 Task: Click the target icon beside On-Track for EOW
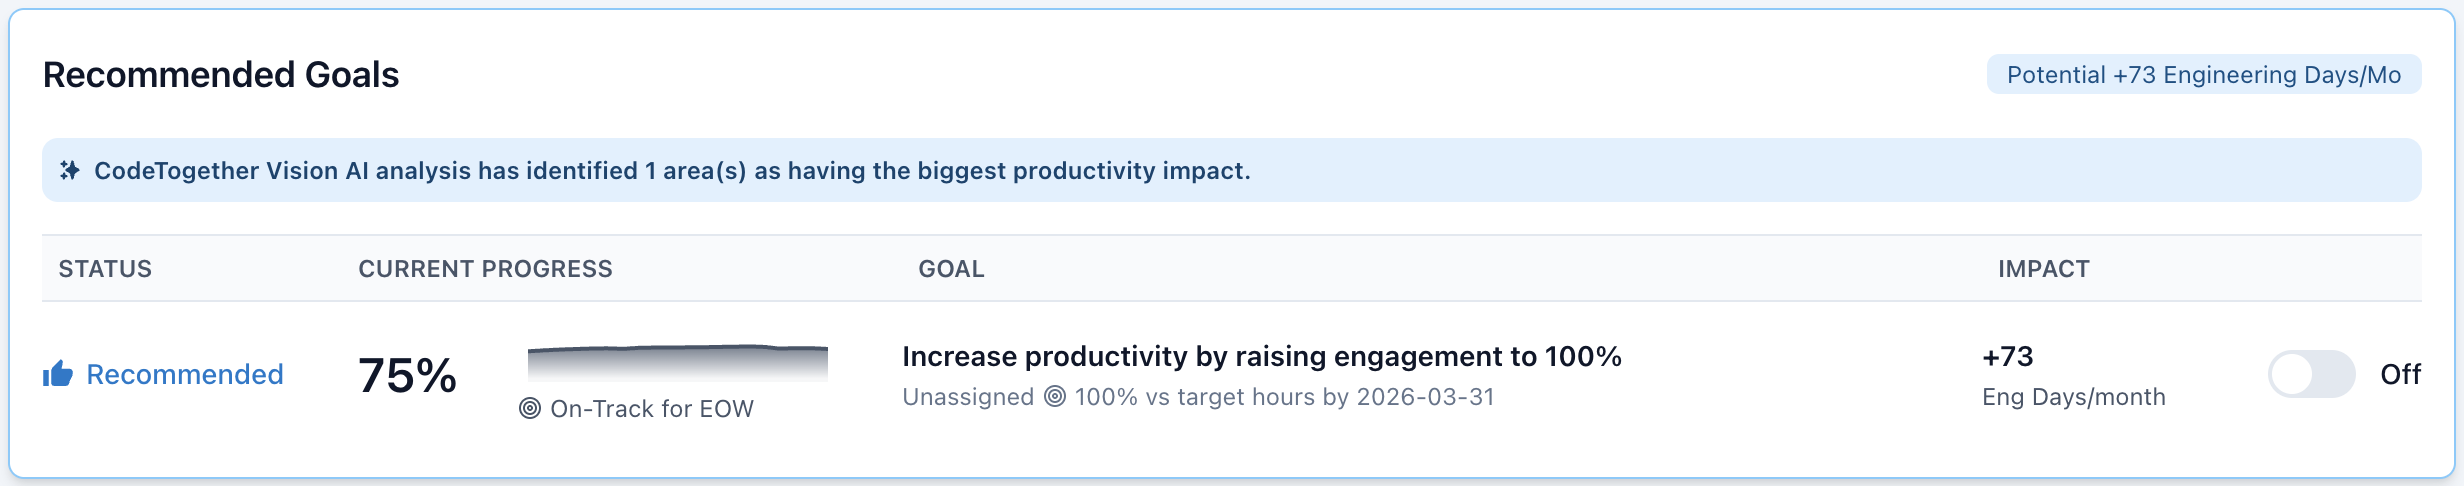(530, 408)
